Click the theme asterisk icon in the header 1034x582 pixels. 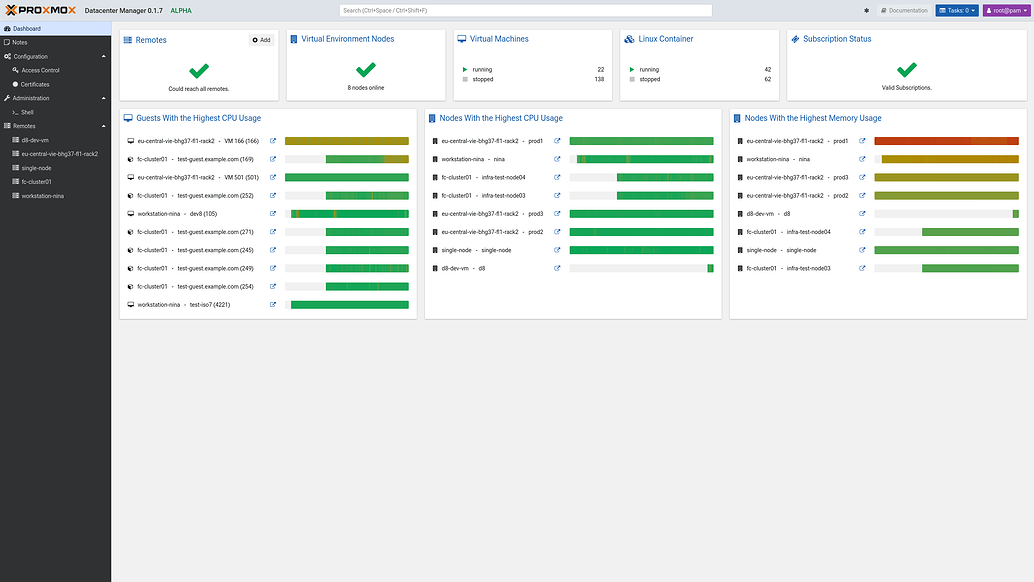tap(866, 9)
